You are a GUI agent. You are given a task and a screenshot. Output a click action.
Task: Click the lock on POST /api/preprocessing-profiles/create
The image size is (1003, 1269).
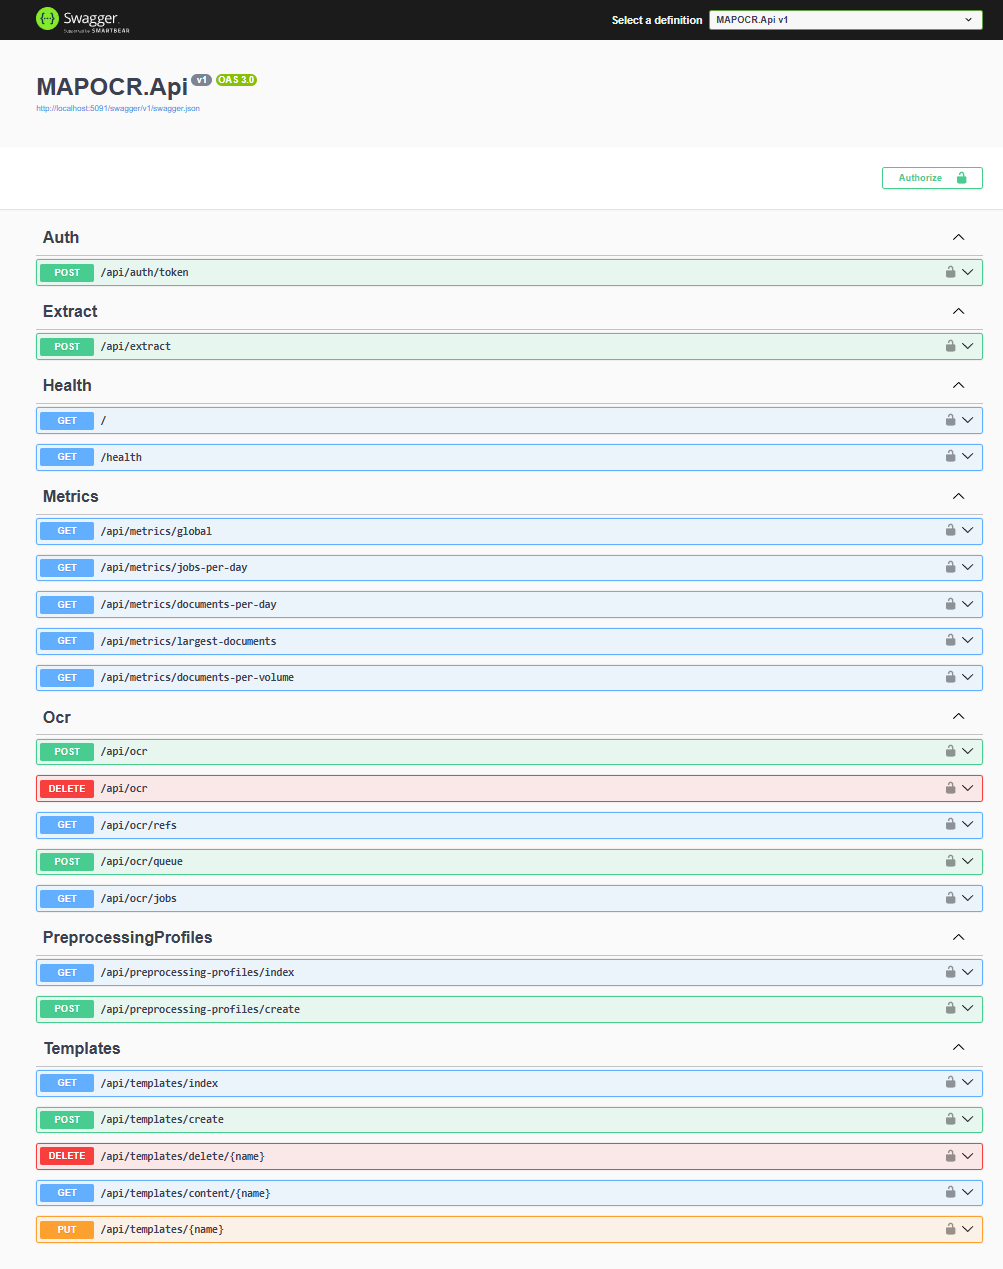[950, 1009]
